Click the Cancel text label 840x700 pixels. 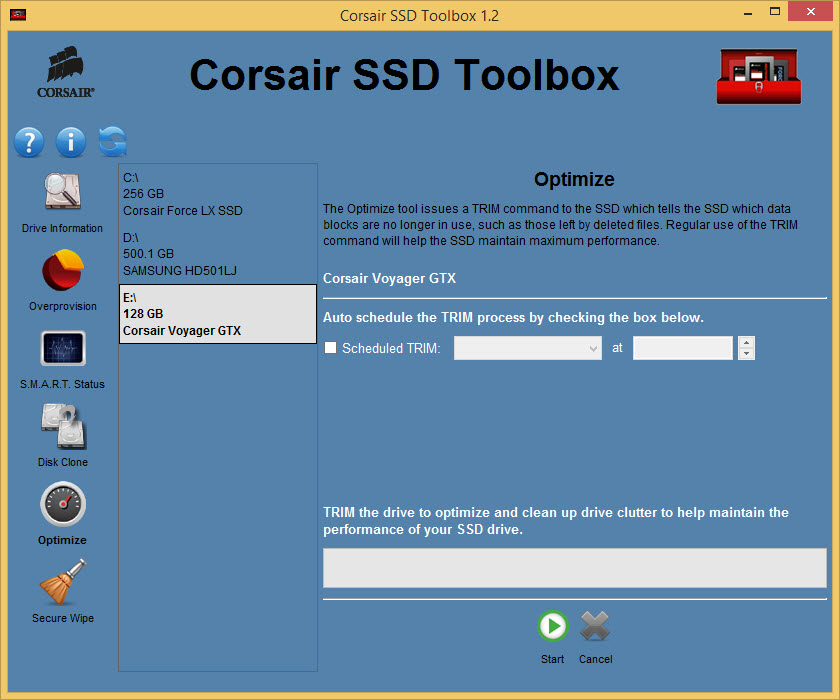click(595, 659)
